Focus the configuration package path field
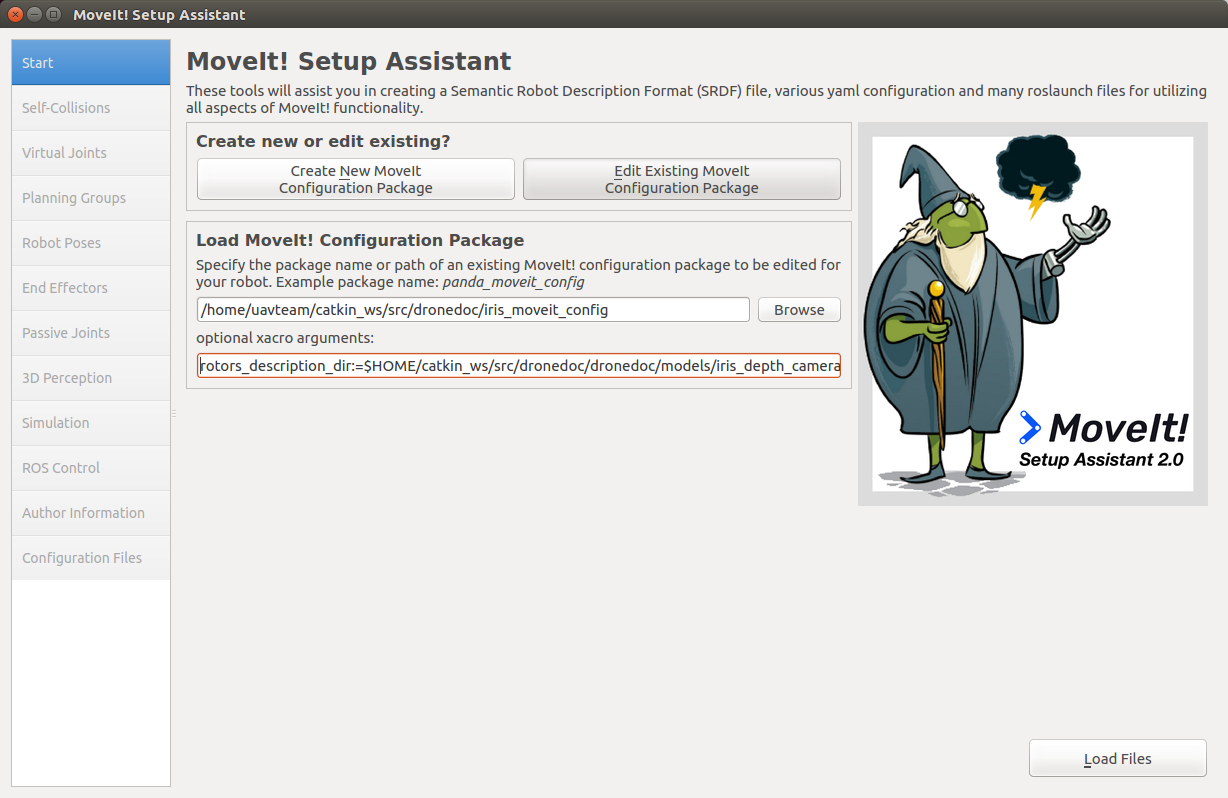The image size is (1228, 798). (x=473, y=310)
